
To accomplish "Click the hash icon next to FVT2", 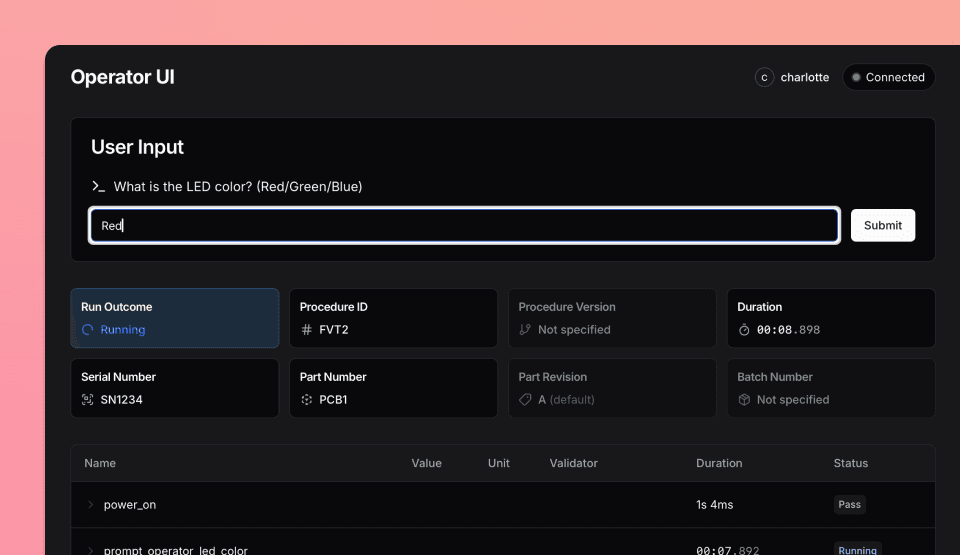I will point(307,330).
